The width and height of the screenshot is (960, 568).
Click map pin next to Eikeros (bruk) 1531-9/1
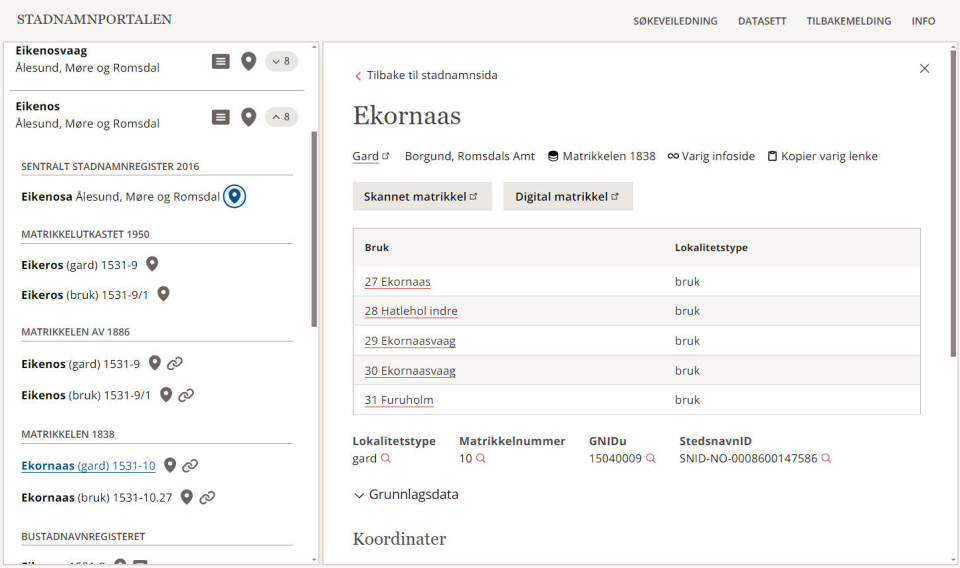pyautogui.click(x=164, y=294)
